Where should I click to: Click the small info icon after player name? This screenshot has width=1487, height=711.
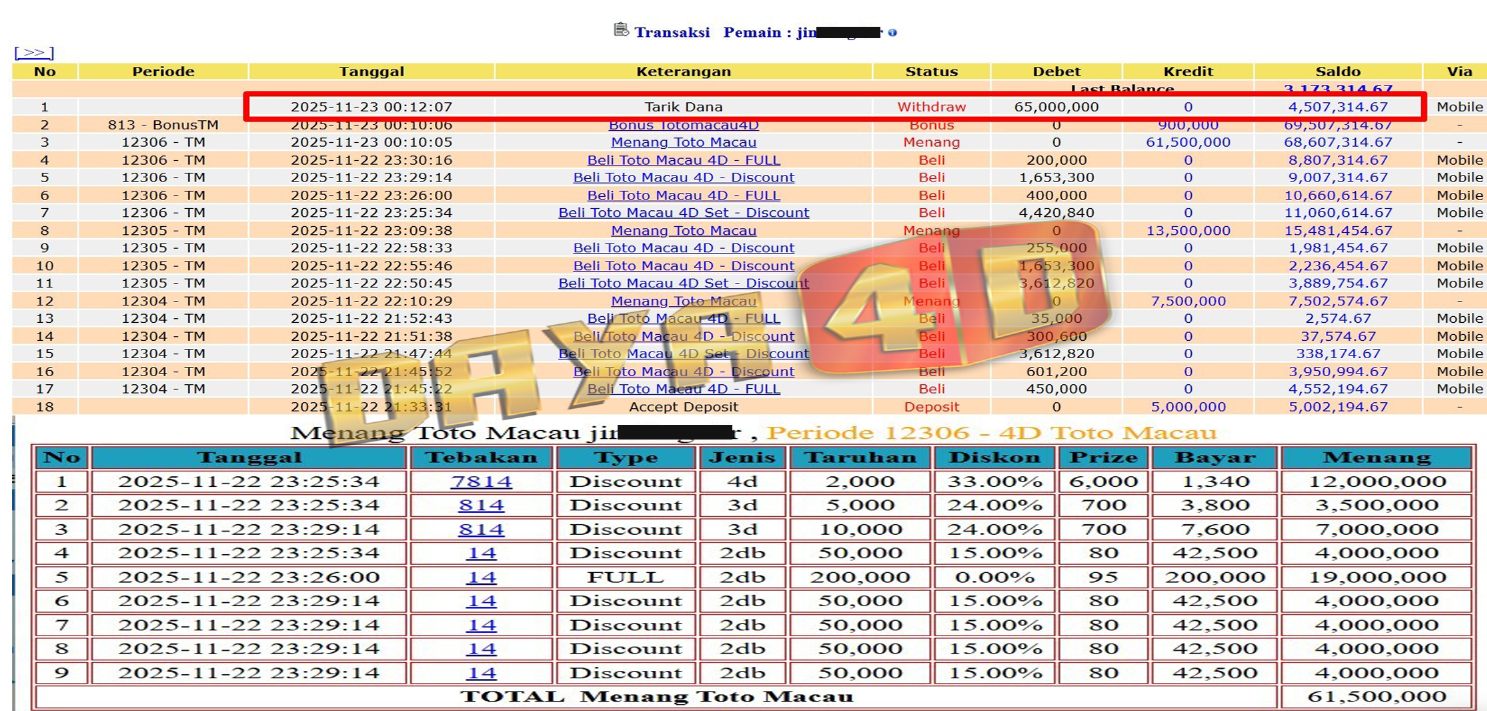click(x=892, y=33)
